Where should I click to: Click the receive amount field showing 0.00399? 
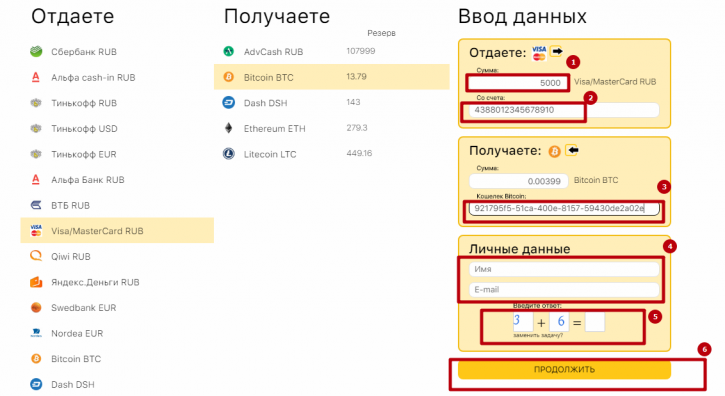coord(518,181)
